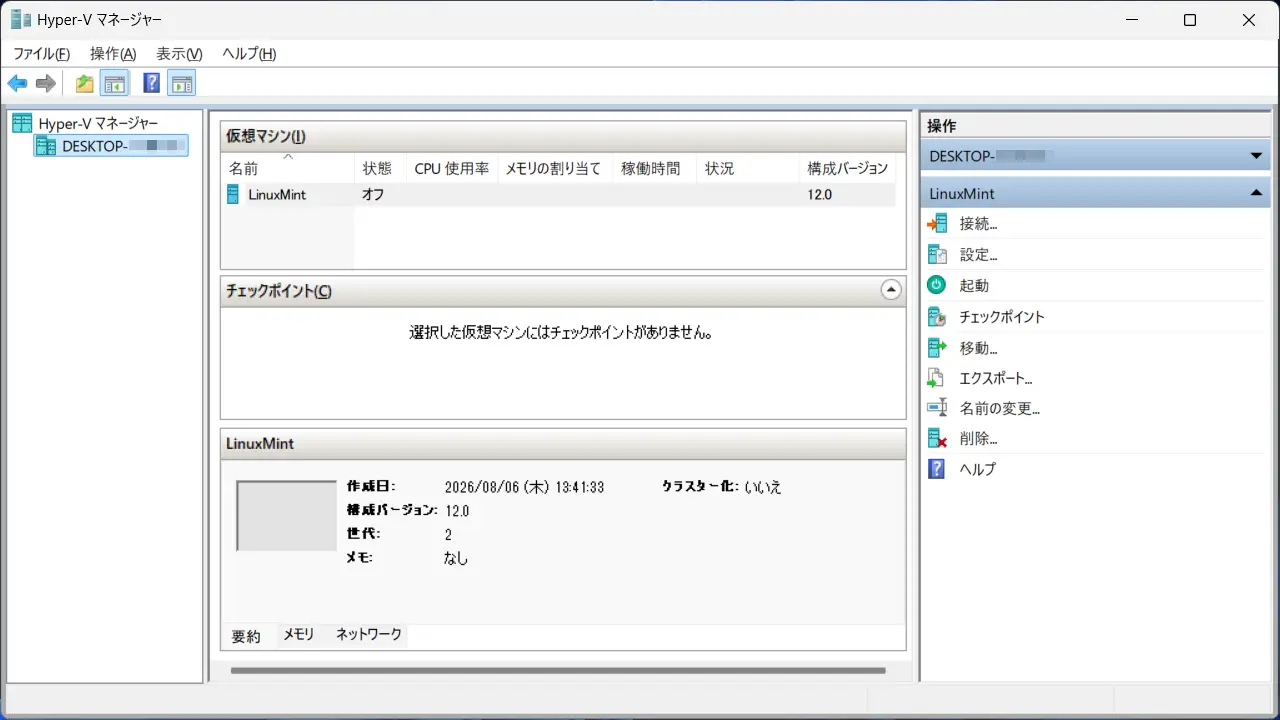Click the no-checkpoints message text
Viewport: 1280px width, 720px height.
tap(561, 332)
